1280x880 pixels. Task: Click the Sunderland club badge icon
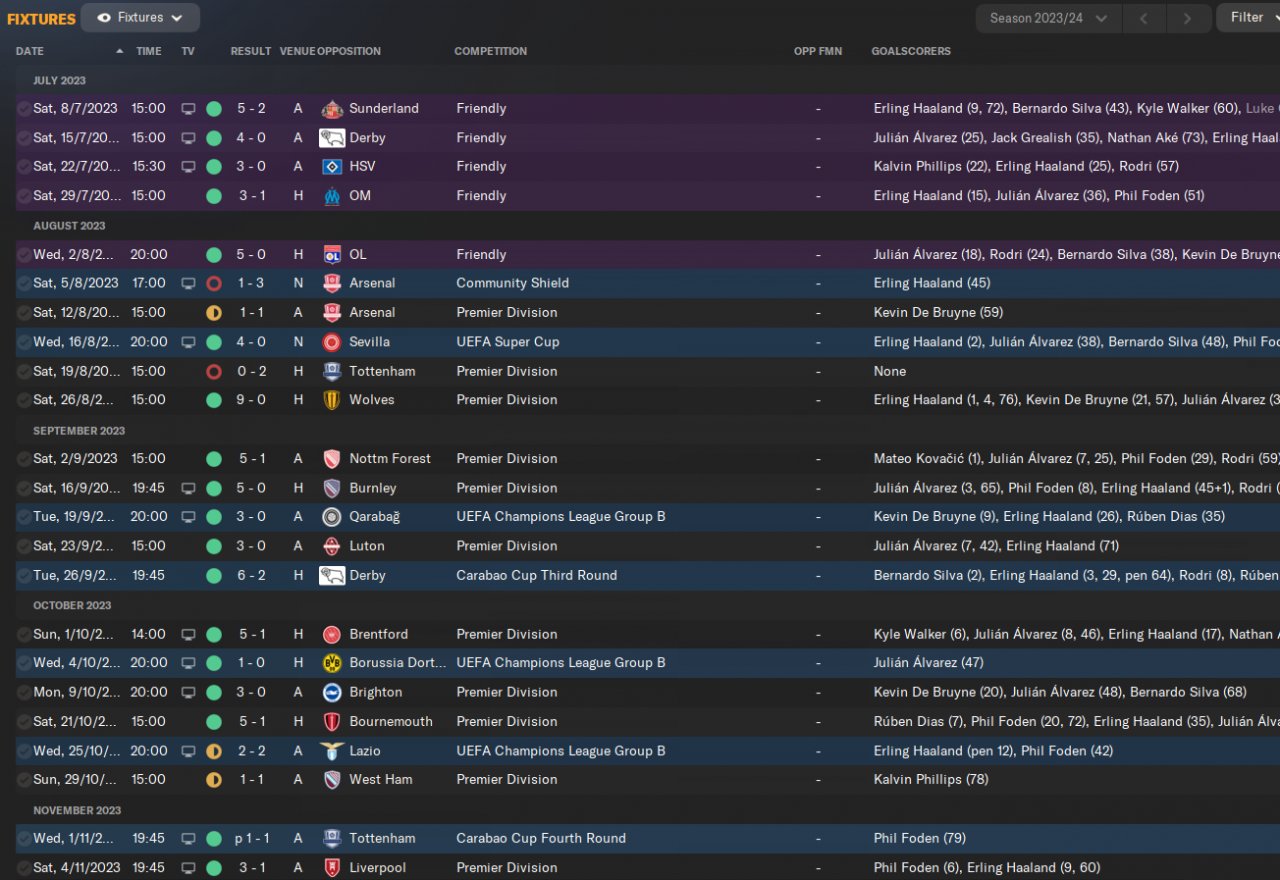332,109
